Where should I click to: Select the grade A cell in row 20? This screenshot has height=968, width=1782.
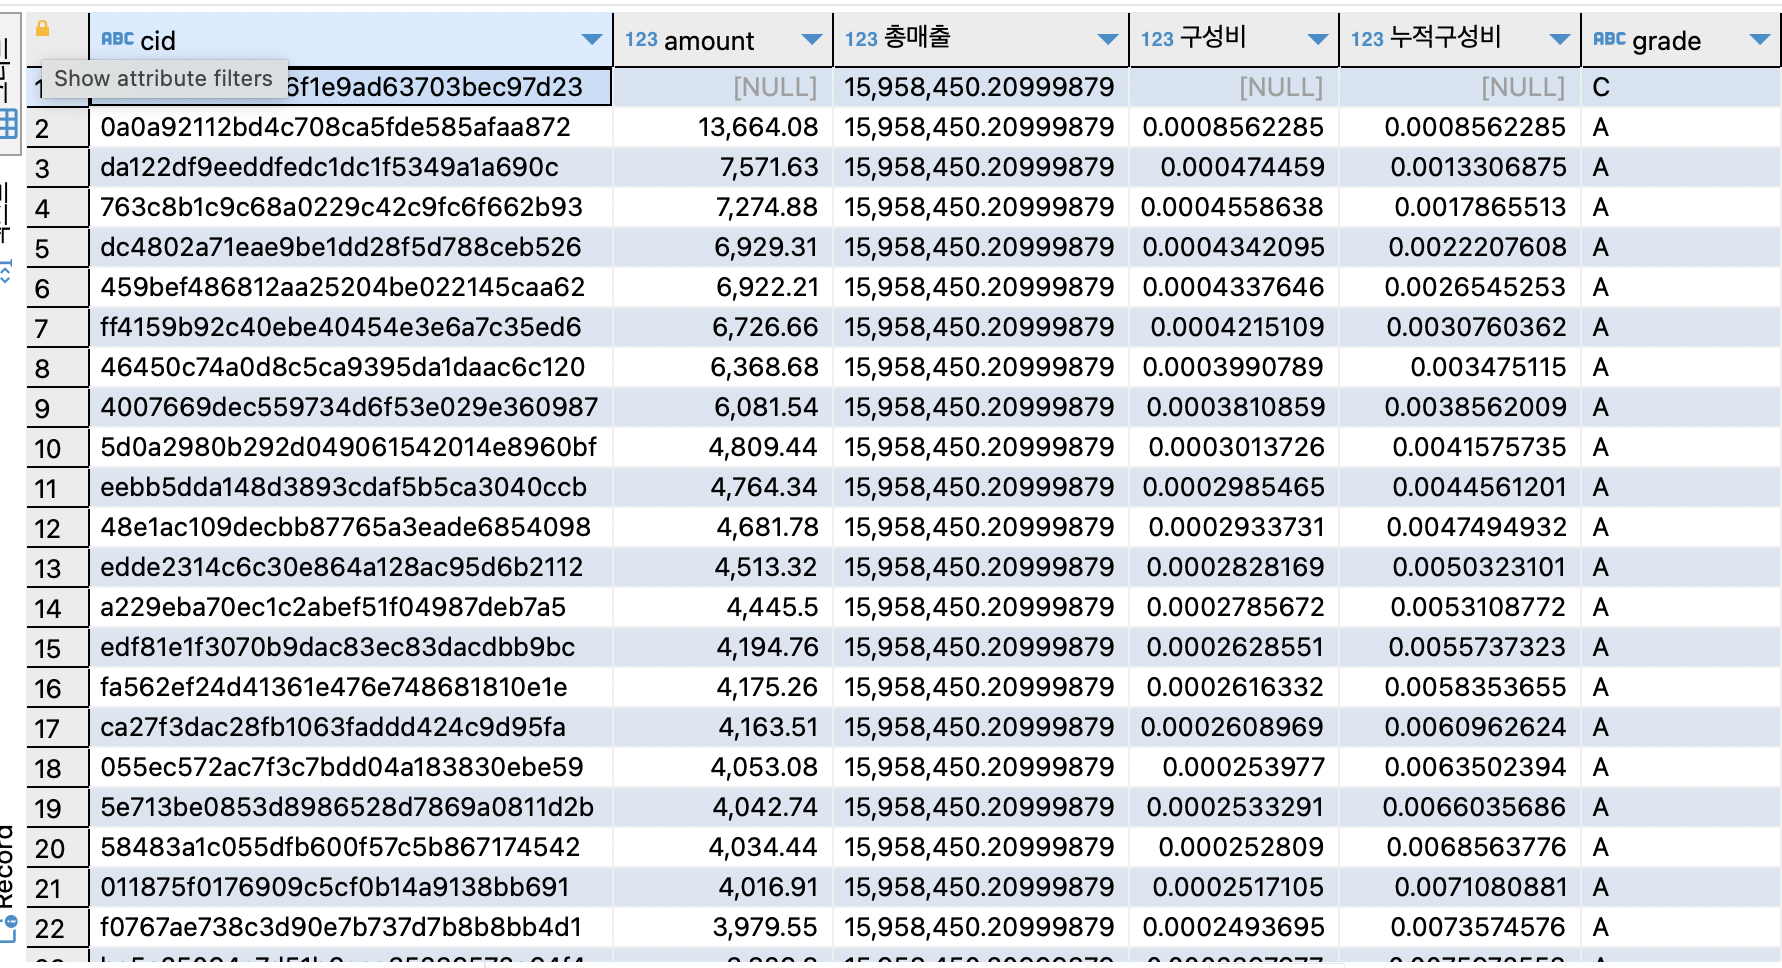point(1680,847)
